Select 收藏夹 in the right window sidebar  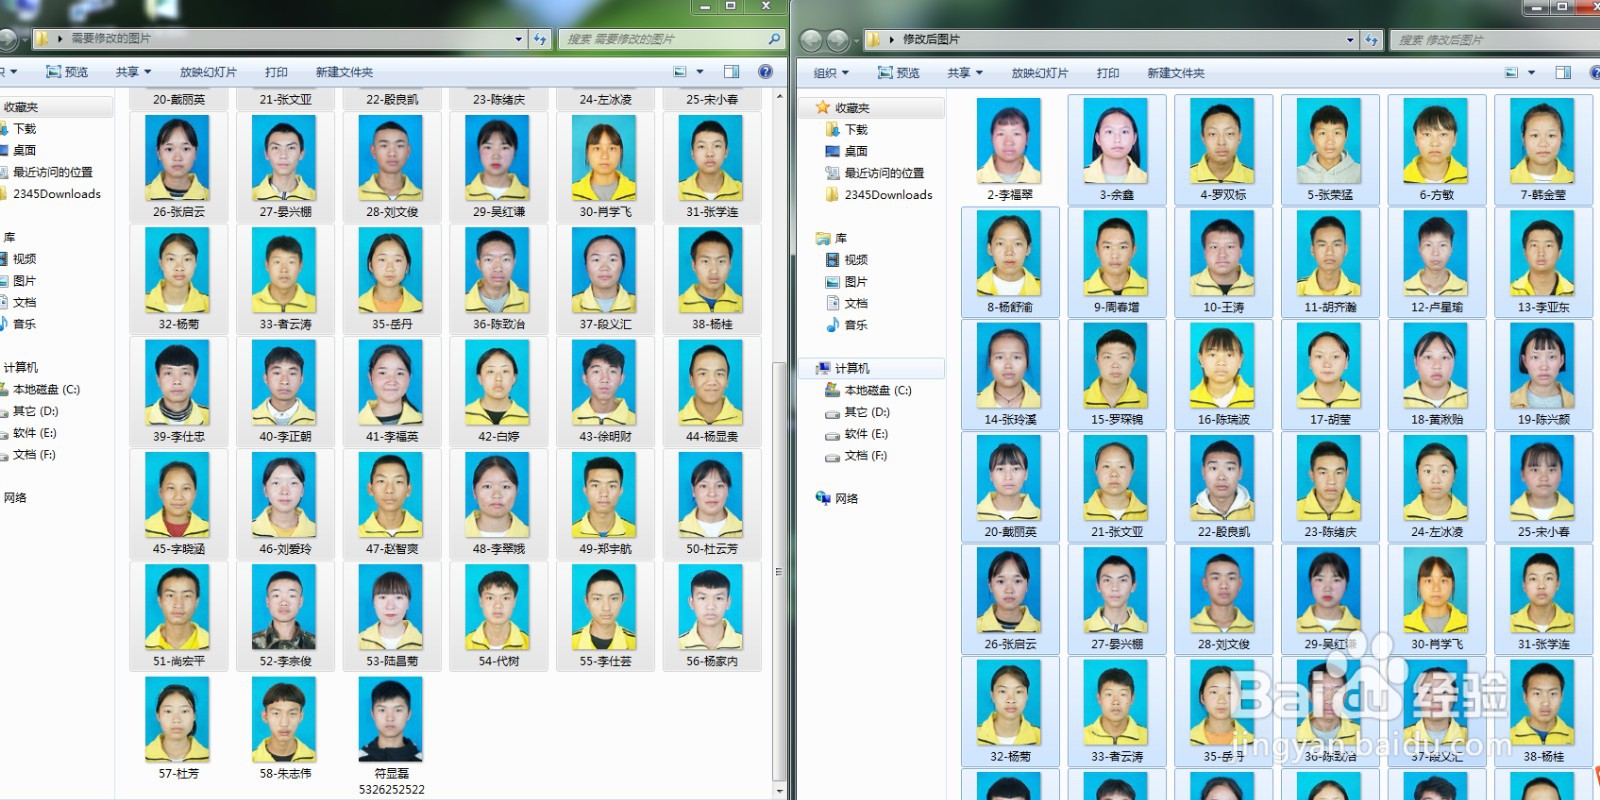coord(852,108)
